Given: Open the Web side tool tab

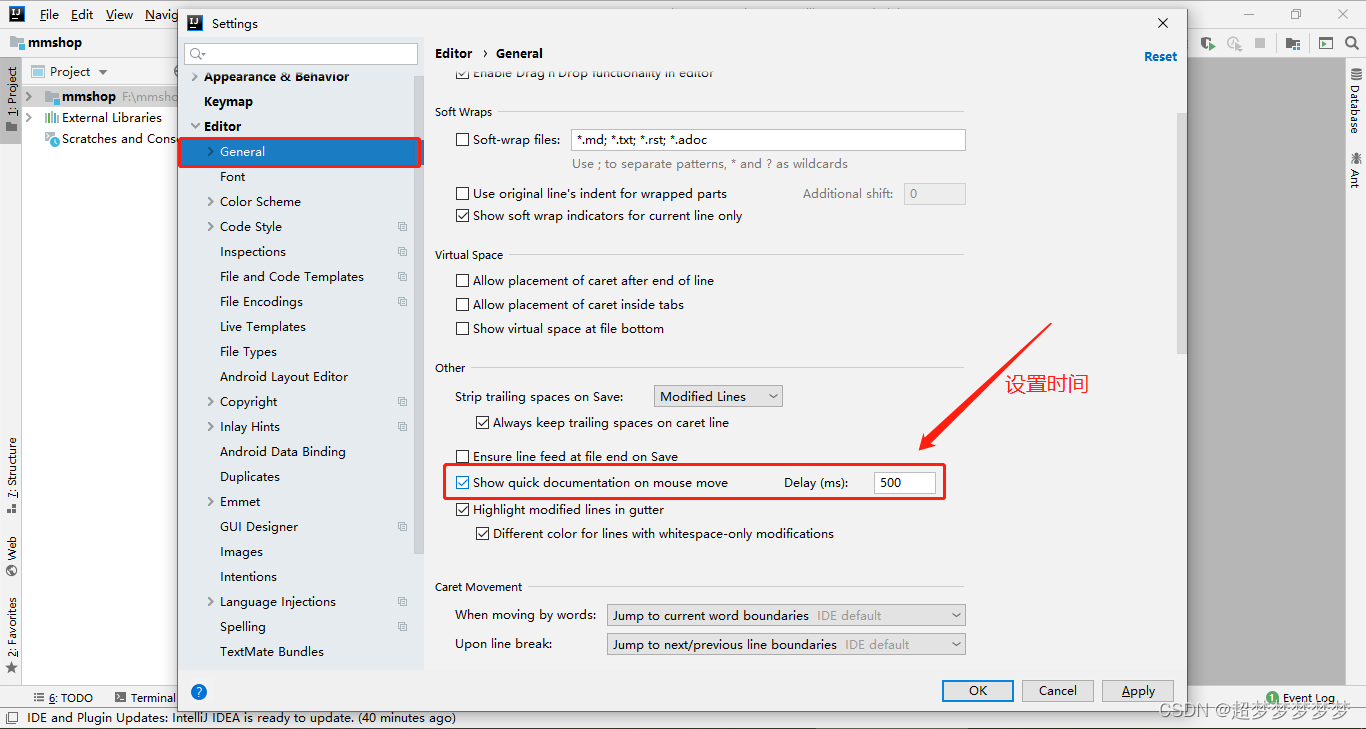Looking at the screenshot, I should pos(12,556).
